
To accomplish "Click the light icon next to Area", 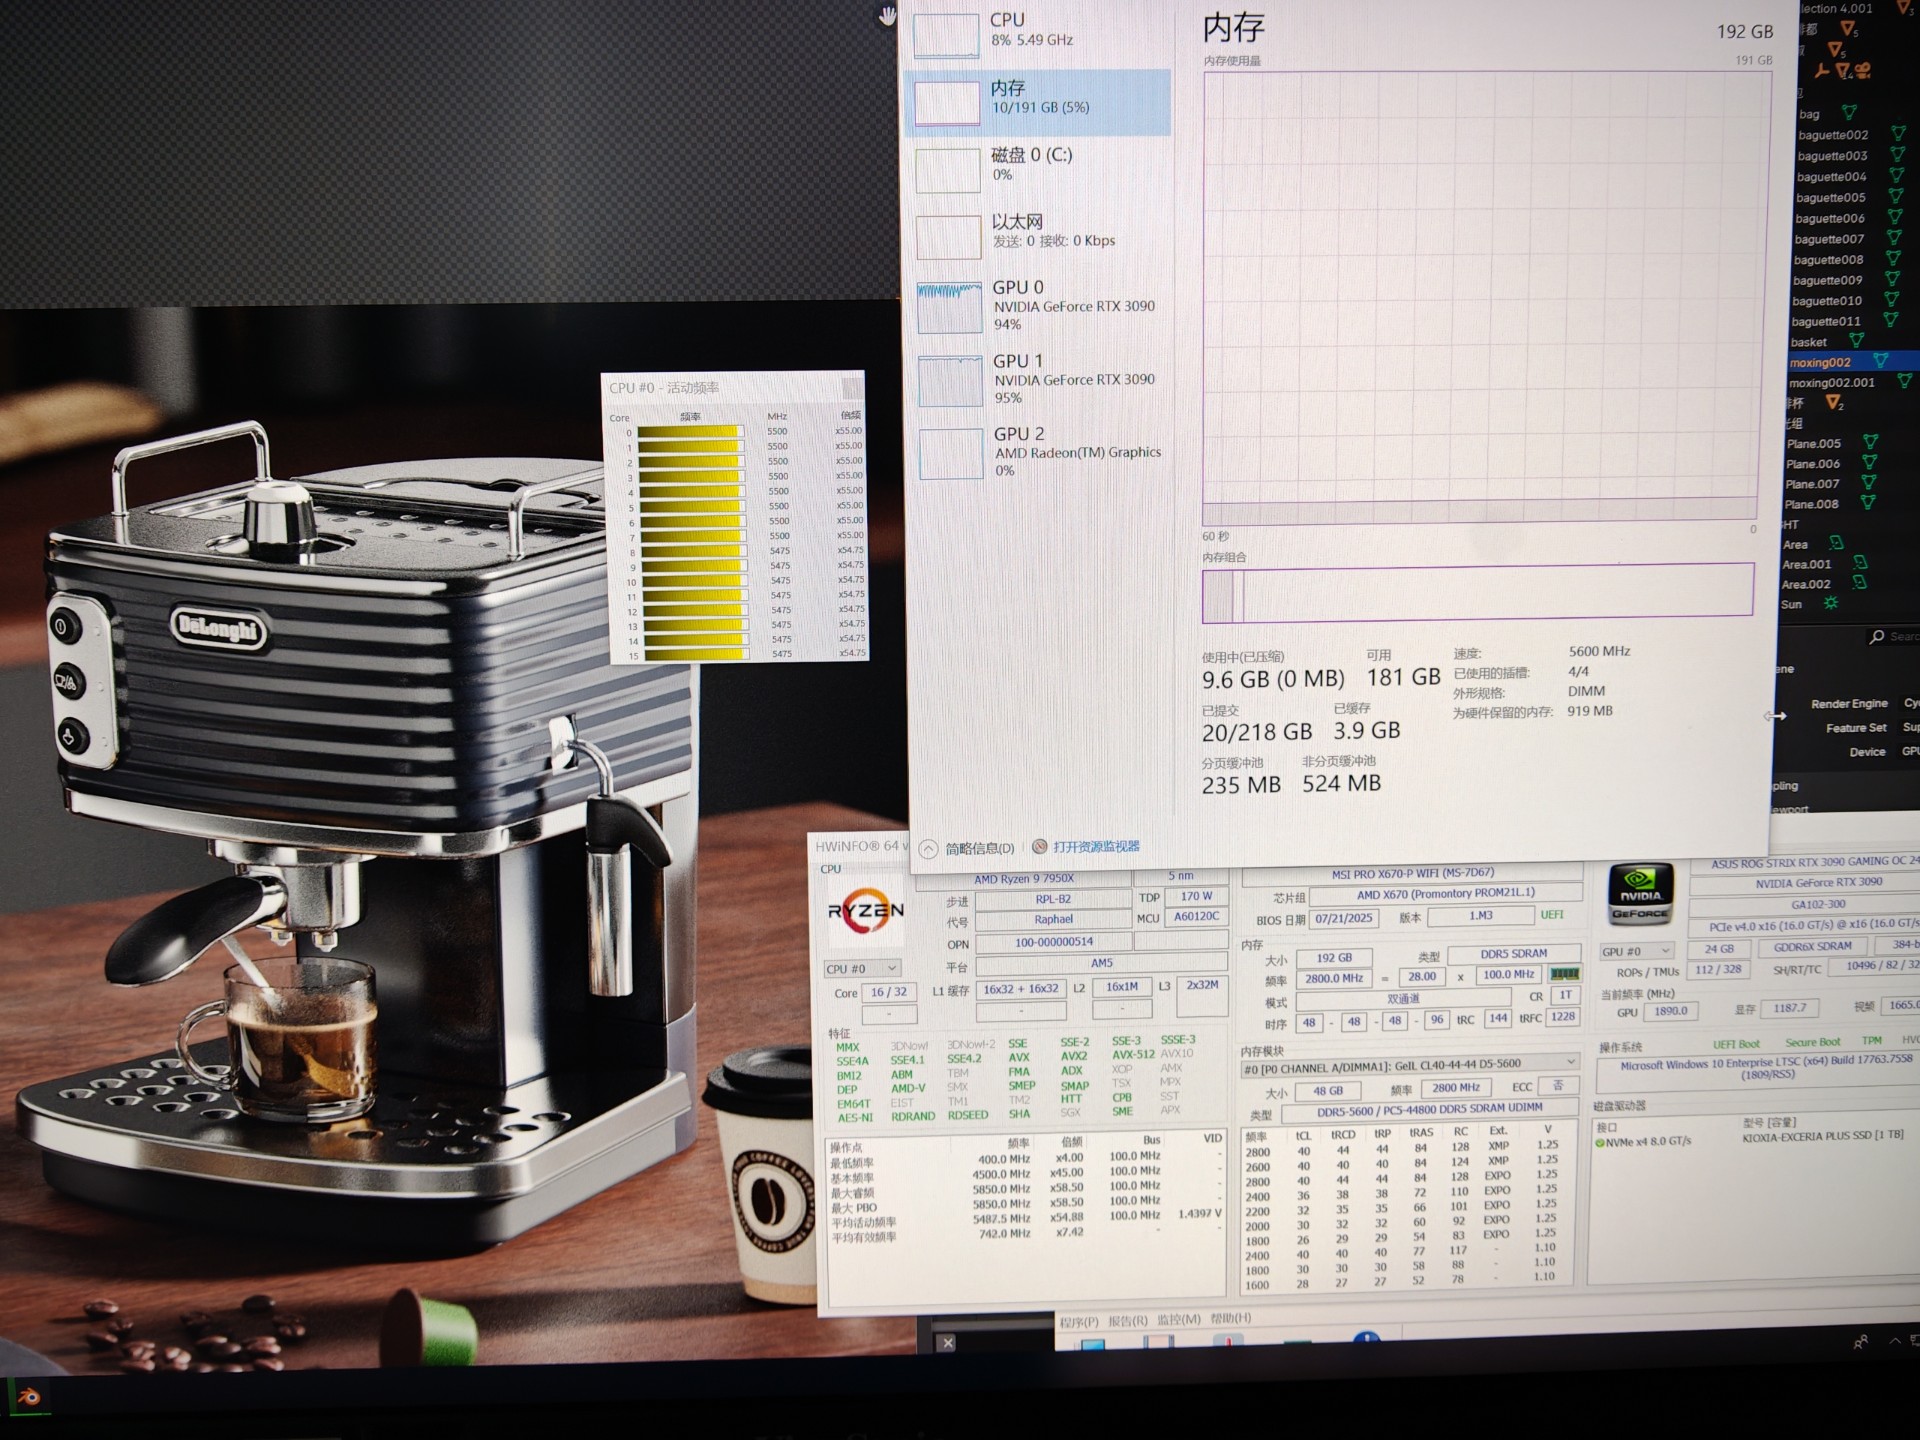I will [1836, 543].
